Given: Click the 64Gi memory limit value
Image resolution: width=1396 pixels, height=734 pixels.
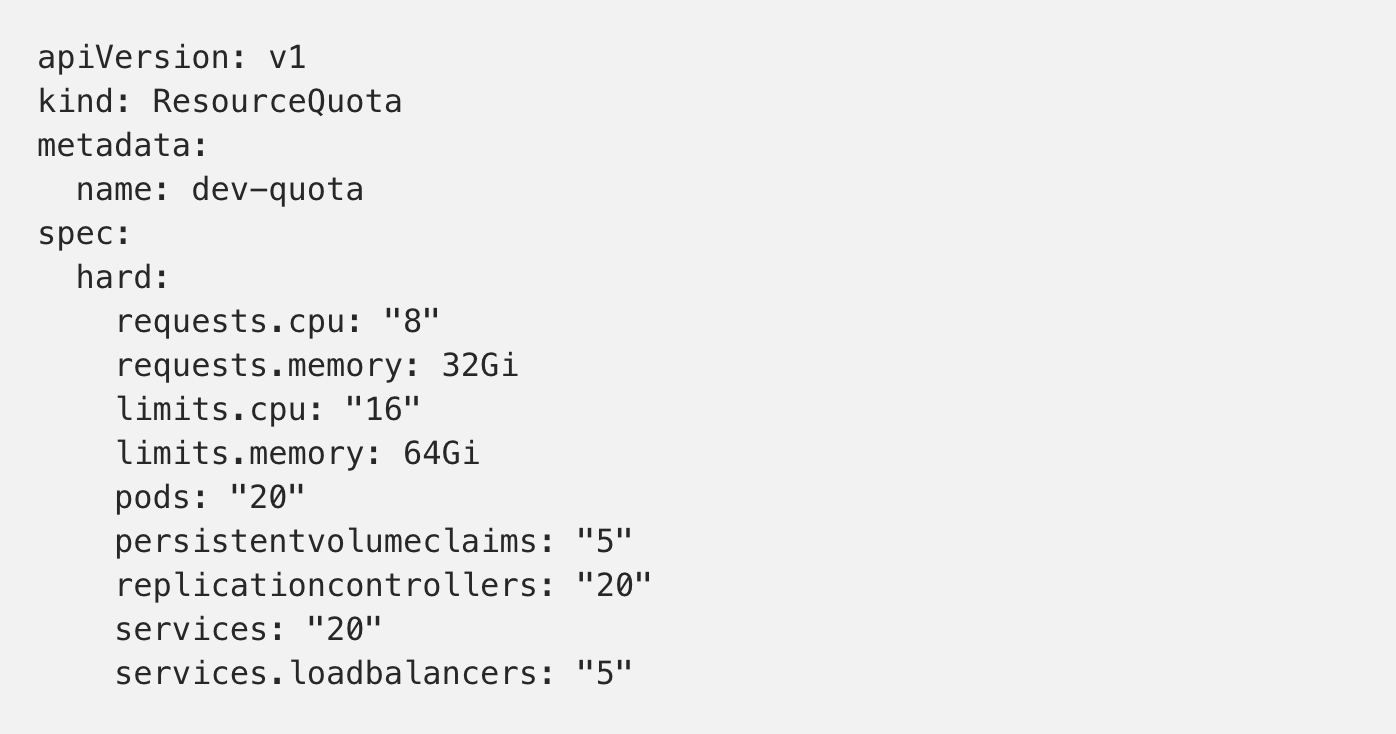Looking at the screenshot, I should (x=441, y=454).
